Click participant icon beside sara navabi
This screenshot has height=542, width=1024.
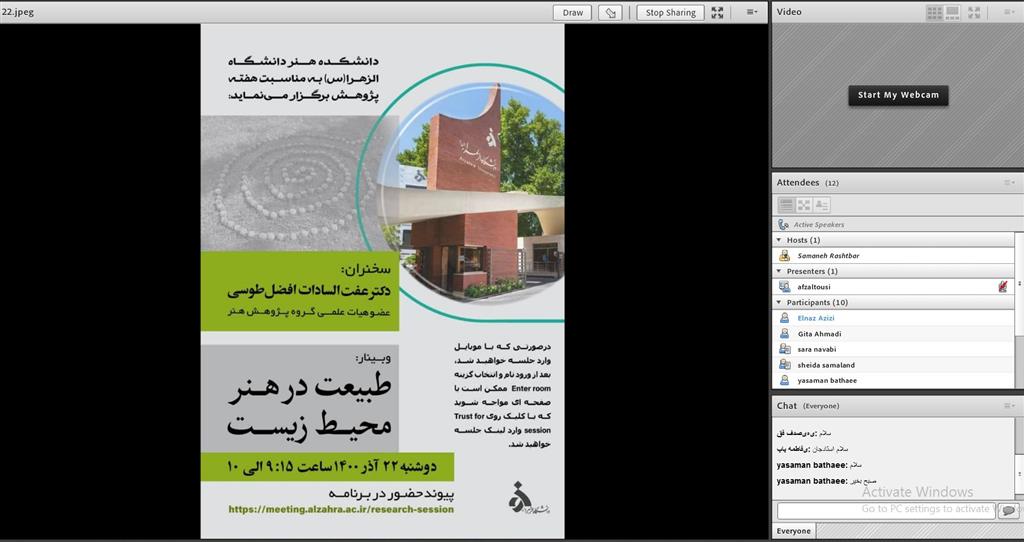(x=784, y=349)
